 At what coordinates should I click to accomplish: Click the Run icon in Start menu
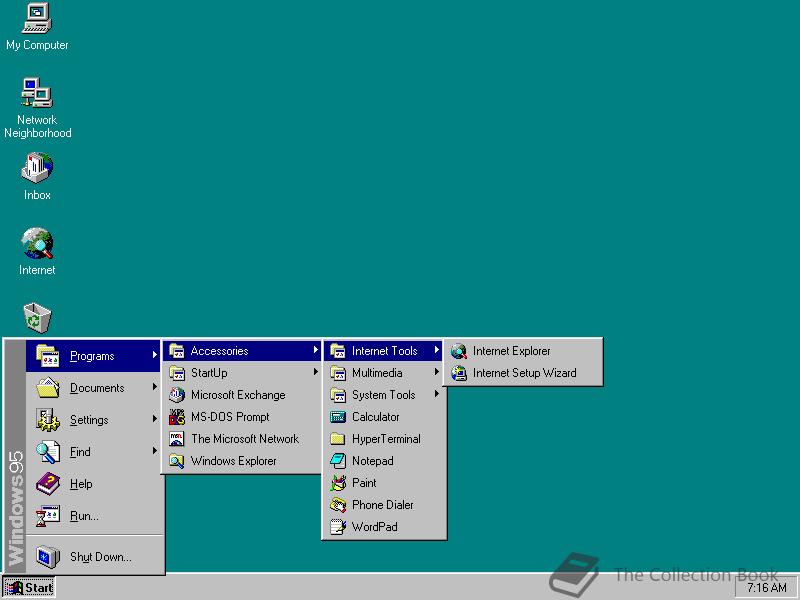click(48, 516)
